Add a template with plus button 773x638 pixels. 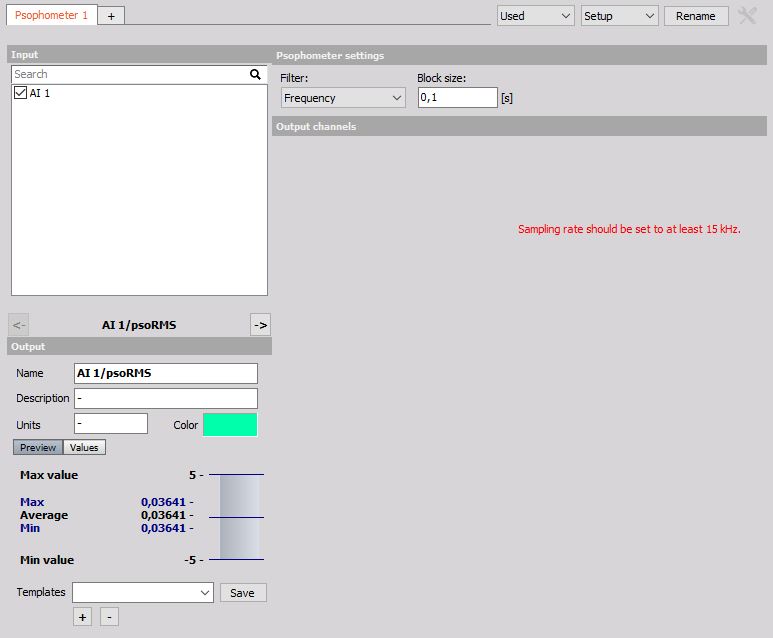[82, 617]
